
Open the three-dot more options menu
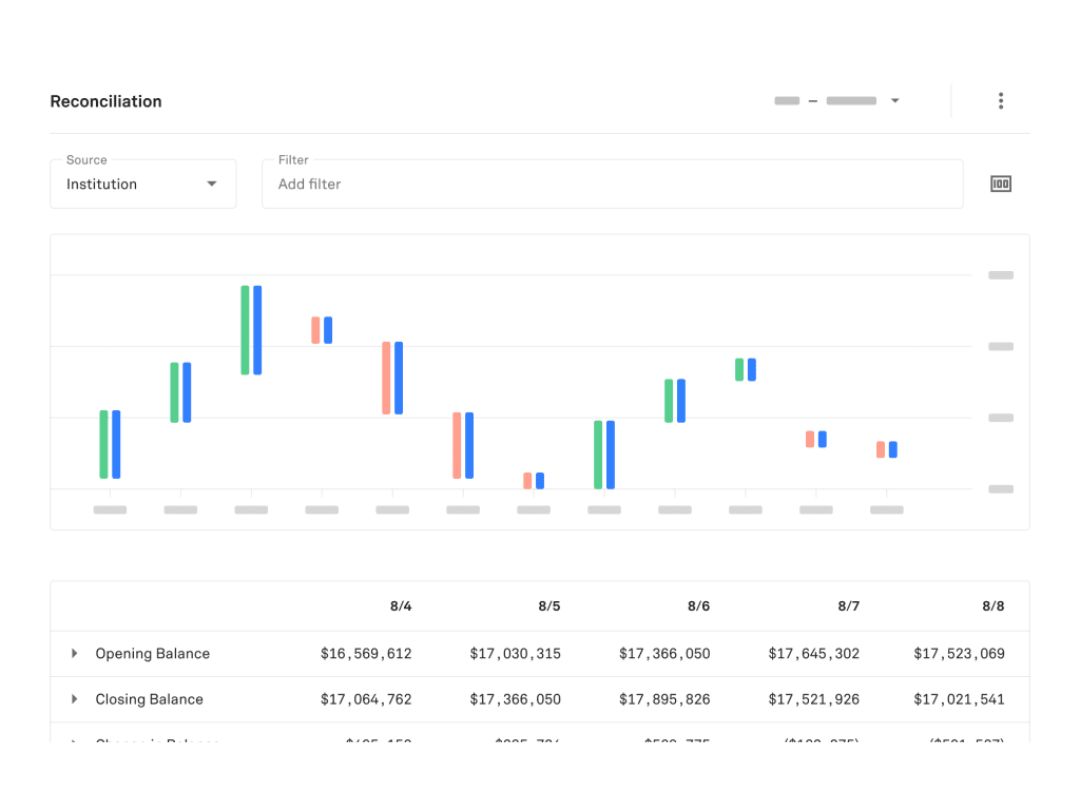1000,101
